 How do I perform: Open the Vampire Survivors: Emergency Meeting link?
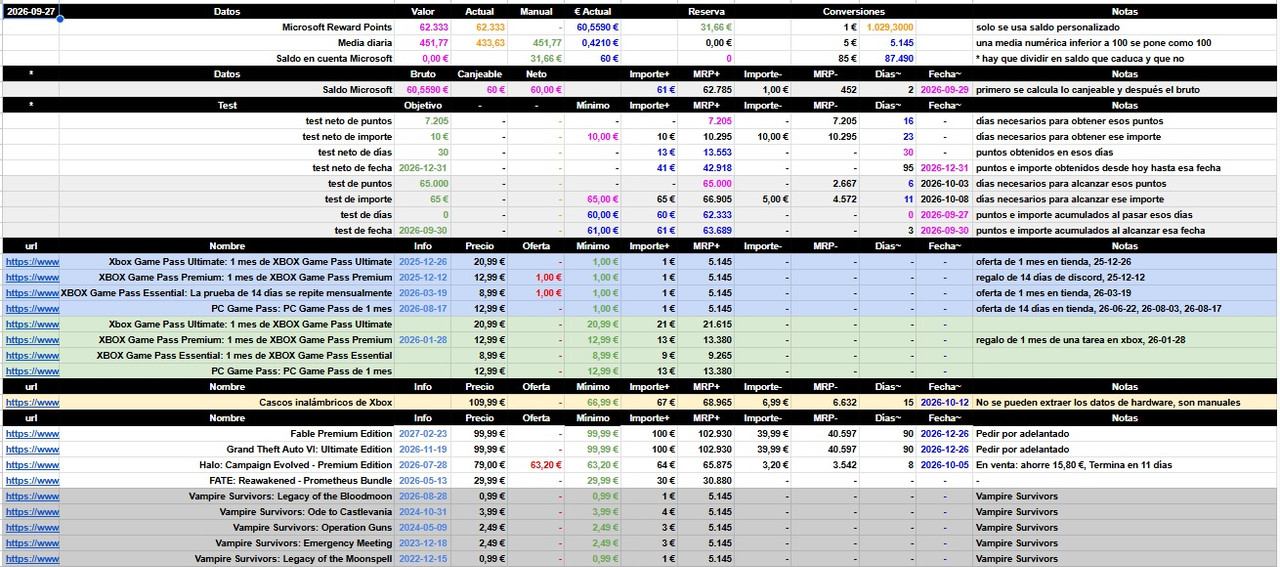[x=32, y=543]
